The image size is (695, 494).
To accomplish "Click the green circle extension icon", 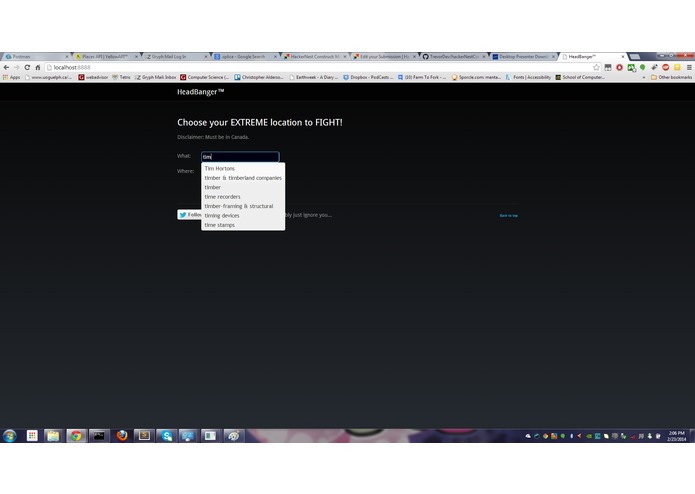I will point(642,67).
